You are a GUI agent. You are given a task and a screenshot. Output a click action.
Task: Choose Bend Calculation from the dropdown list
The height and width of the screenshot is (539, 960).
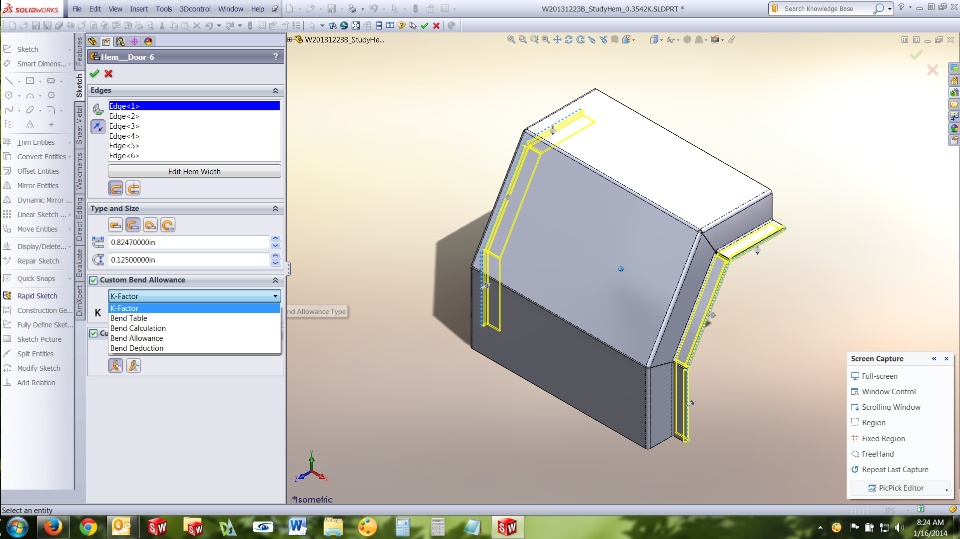click(x=194, y=328)
